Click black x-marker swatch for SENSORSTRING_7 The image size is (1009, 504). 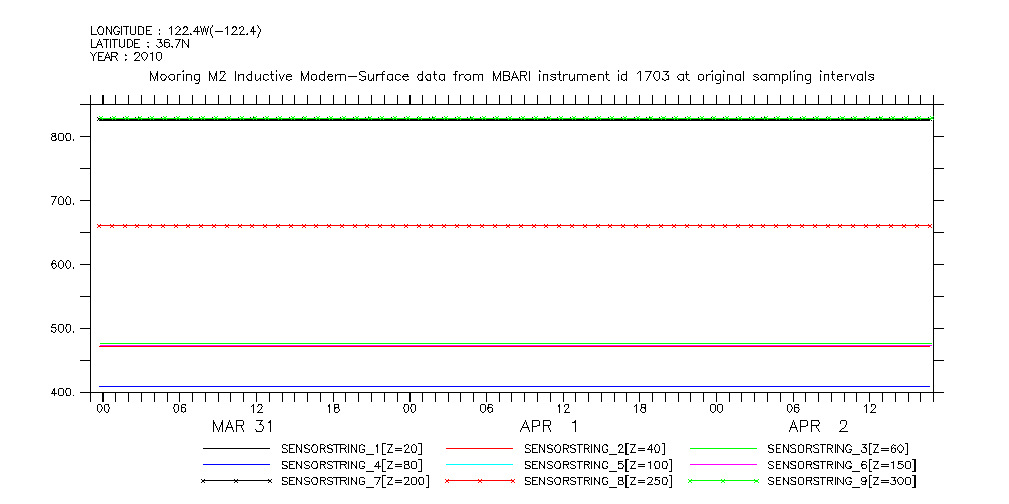click(236, 481)
